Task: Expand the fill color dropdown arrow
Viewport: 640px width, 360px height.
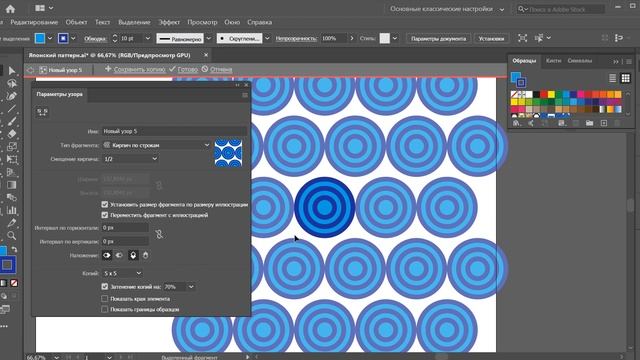Action: point(50,38)
